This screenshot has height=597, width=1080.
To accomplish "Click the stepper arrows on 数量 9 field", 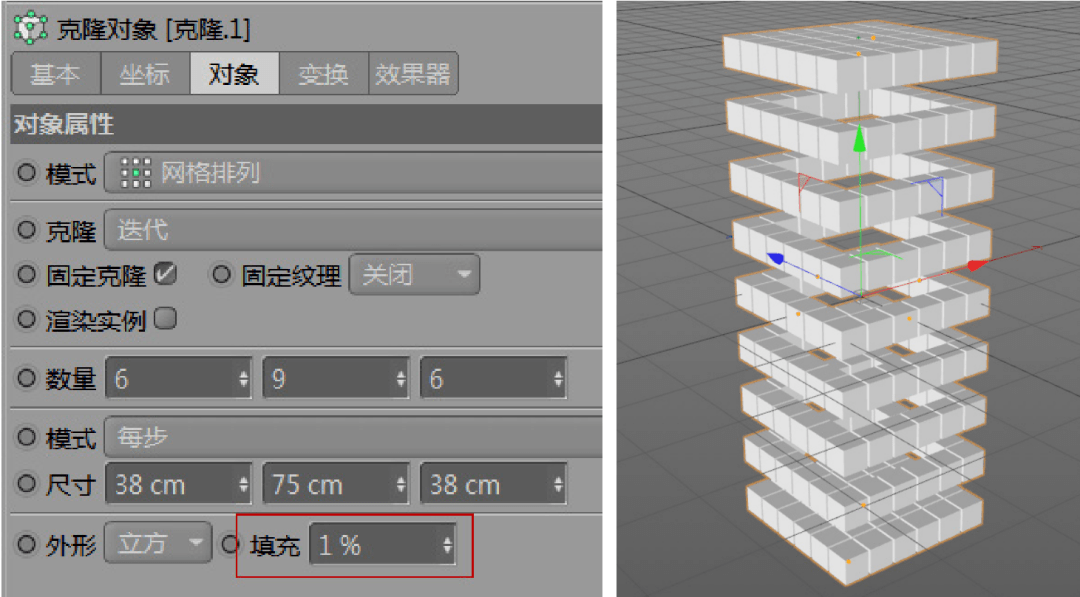I will point(401,378).
